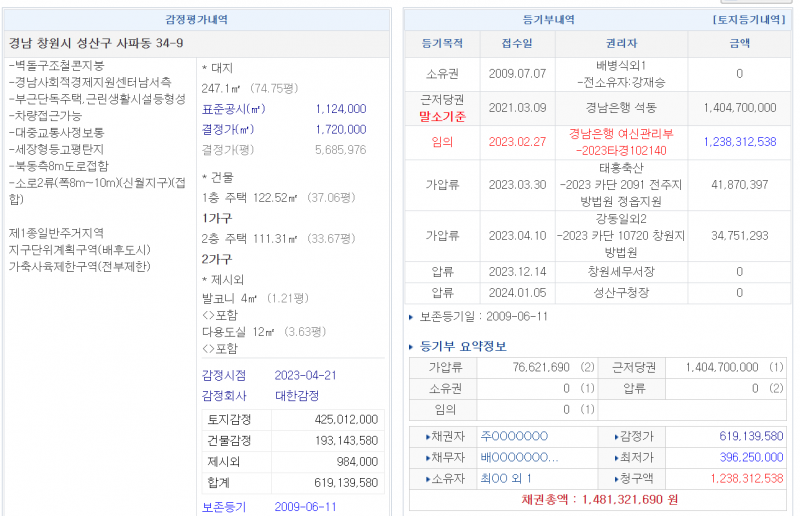Click the blue 결정가 value 1,720,000

340,130
